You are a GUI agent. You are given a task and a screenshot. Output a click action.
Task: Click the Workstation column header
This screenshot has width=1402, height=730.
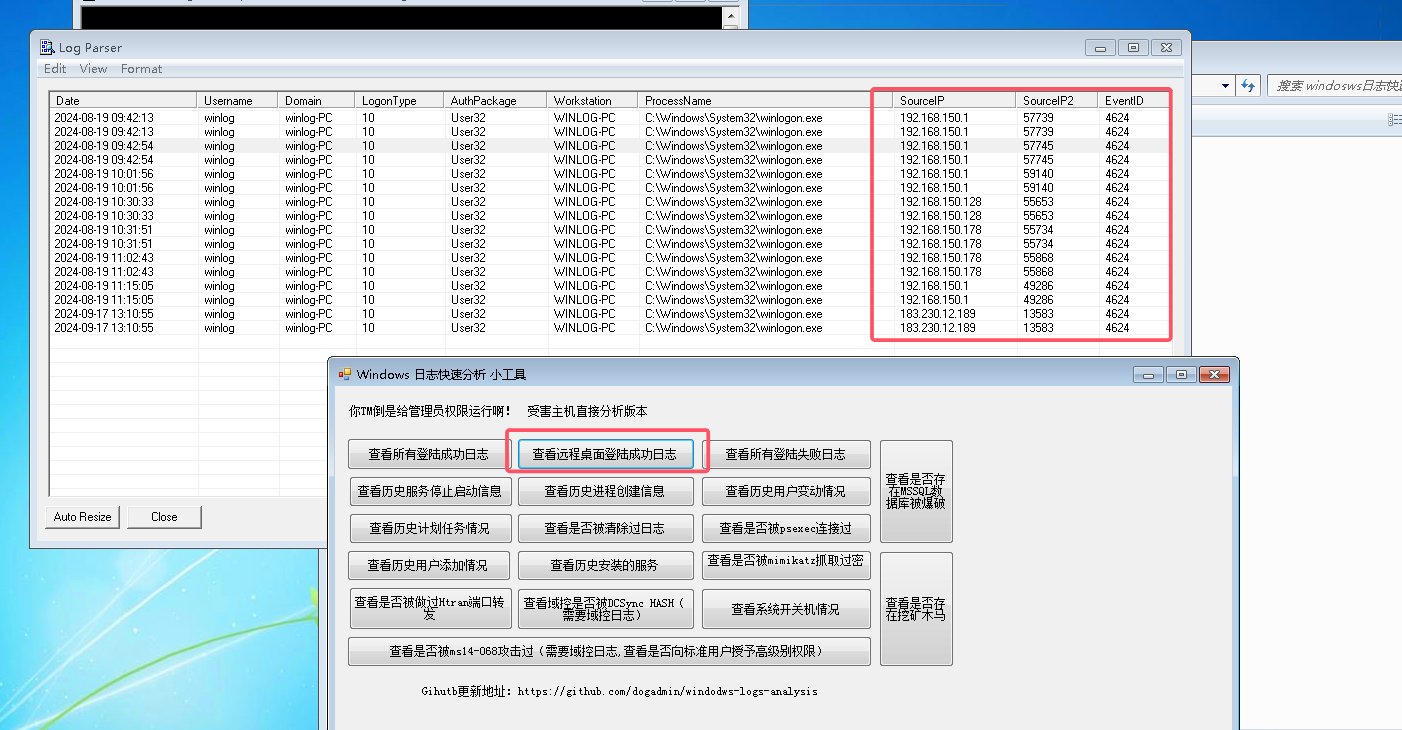point(593,100)
